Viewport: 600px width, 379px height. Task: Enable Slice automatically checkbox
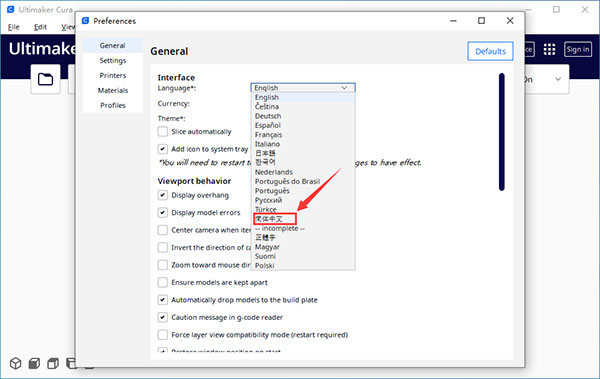coord(163,131)
